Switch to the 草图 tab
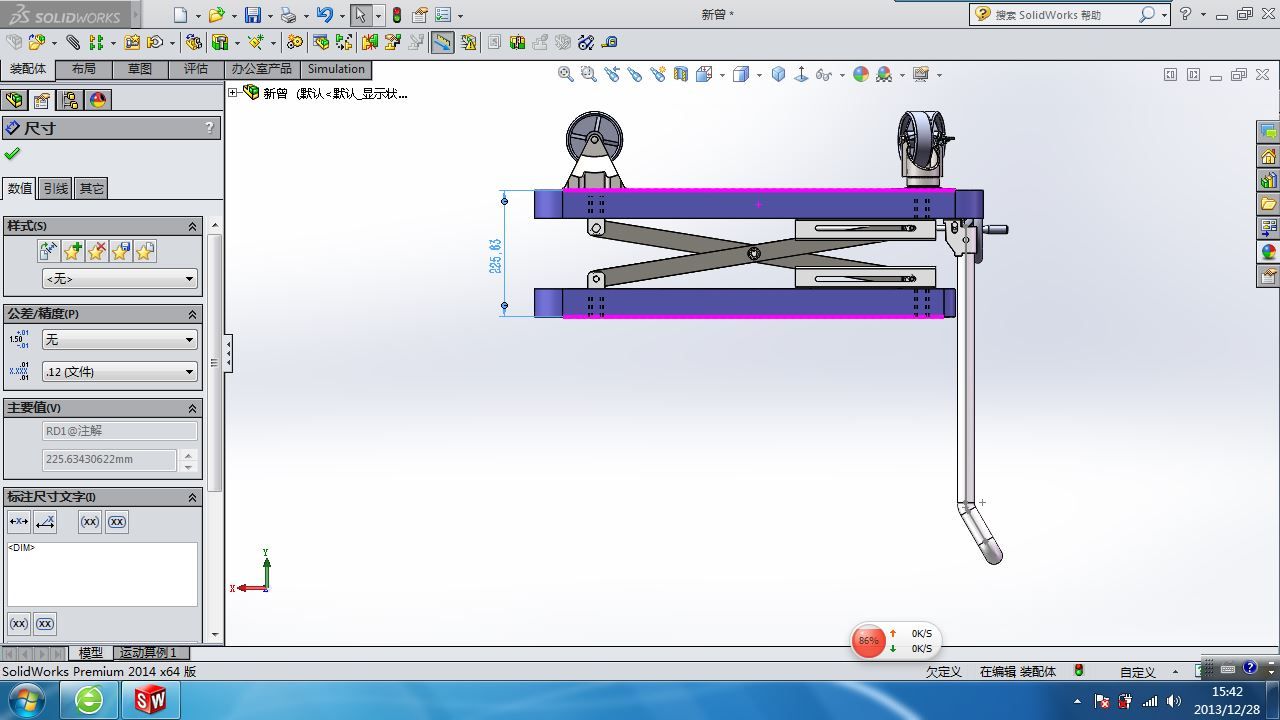 coord(140,69)
